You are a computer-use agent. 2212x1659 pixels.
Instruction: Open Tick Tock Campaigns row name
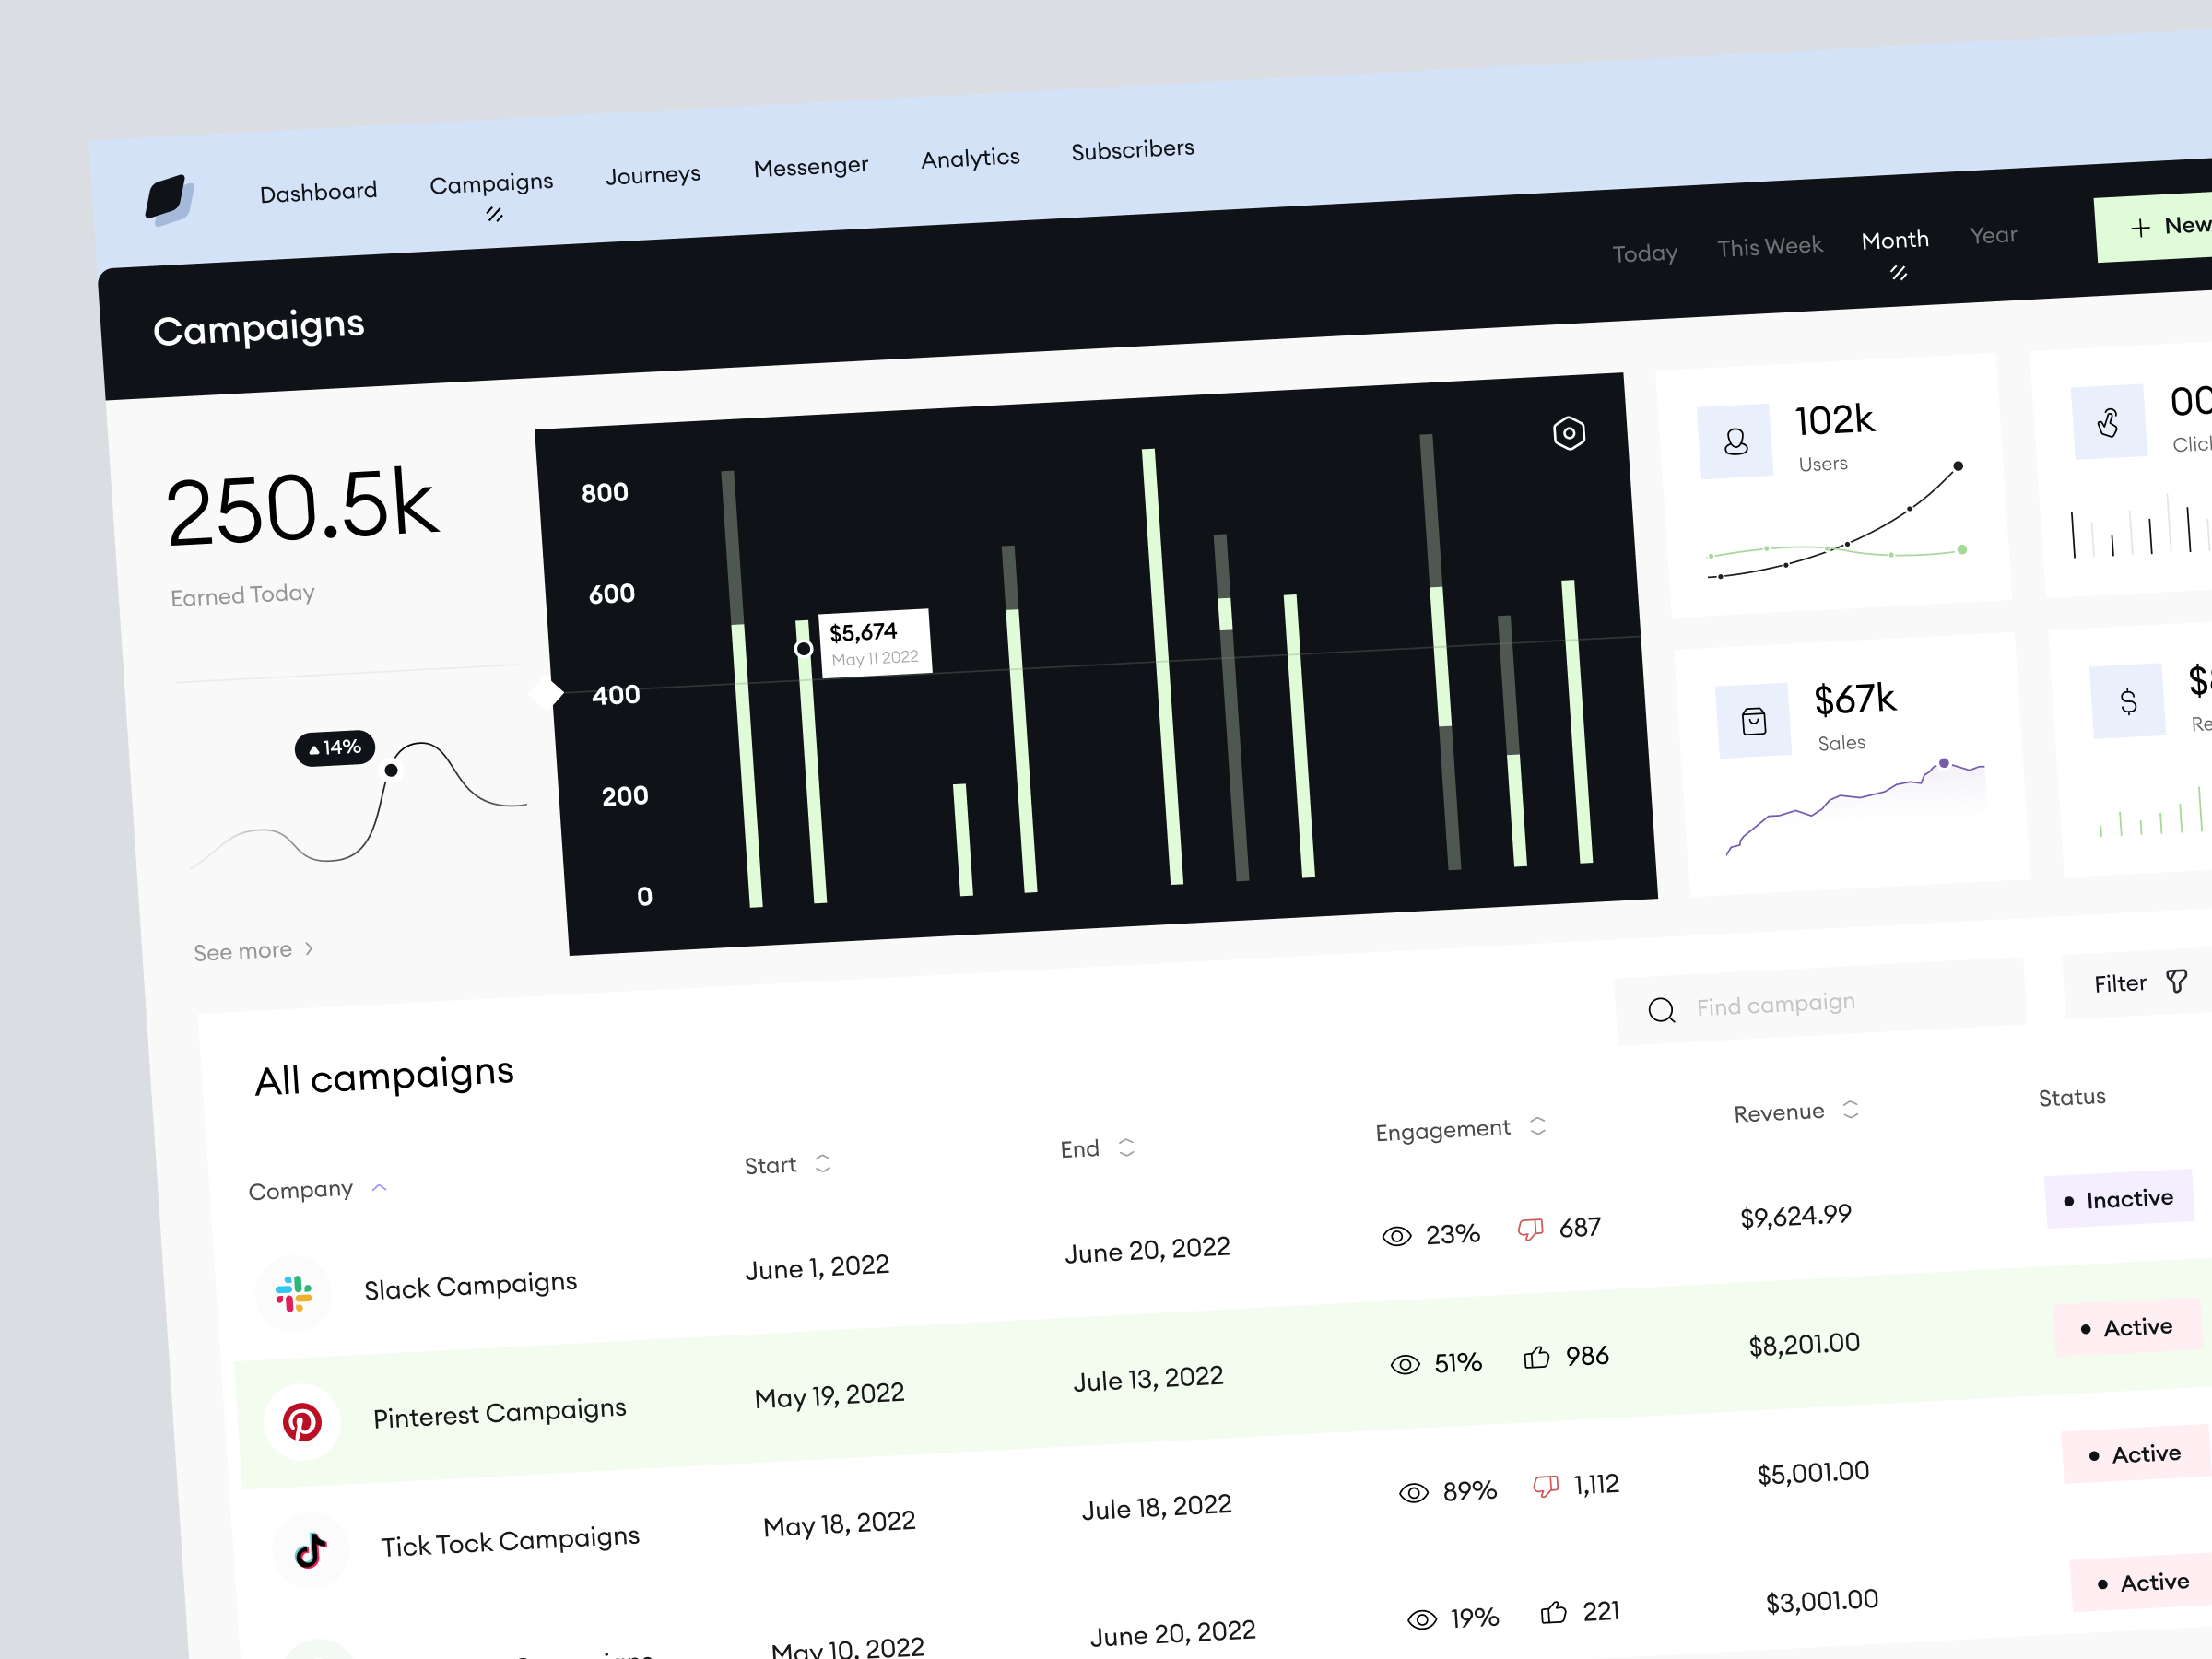coord(510,1541)
